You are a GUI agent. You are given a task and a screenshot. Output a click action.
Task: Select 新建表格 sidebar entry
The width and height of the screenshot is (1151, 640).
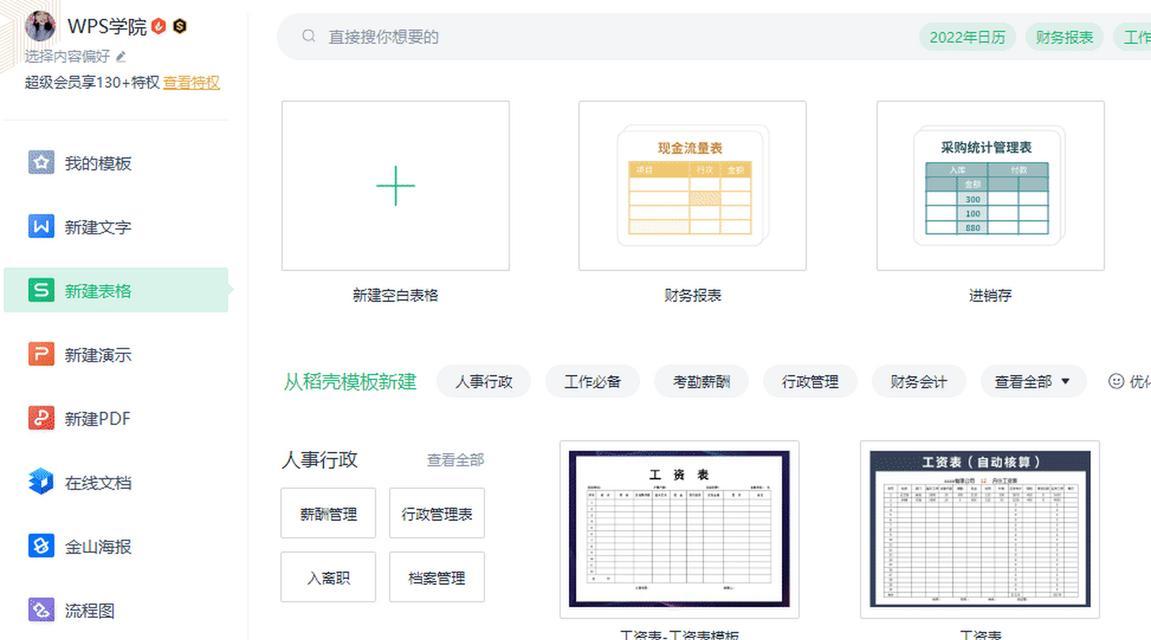pos(116,290)
